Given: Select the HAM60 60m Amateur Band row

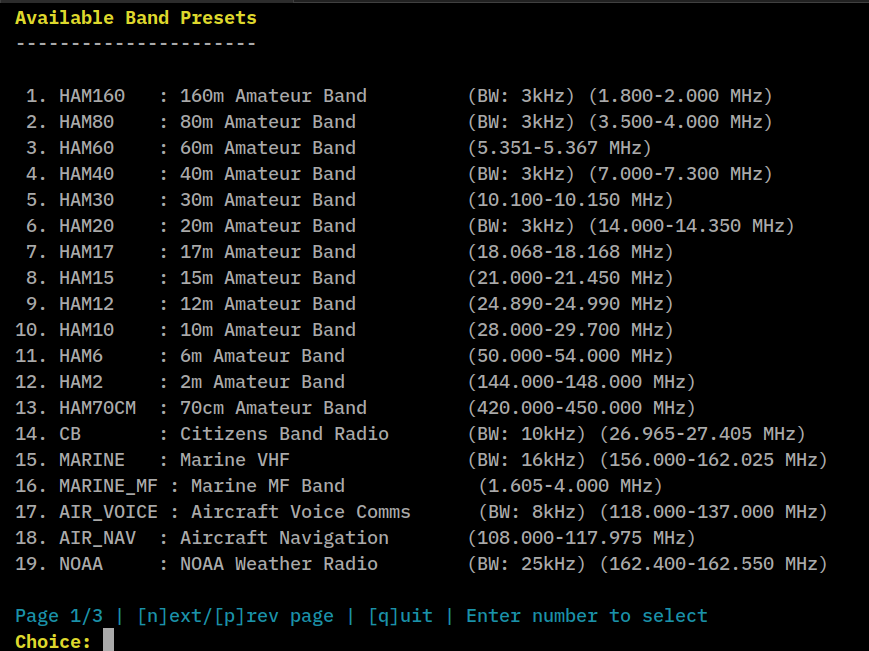Looking at the screenshot, I should pyautogui.click(x=339, y=148).
